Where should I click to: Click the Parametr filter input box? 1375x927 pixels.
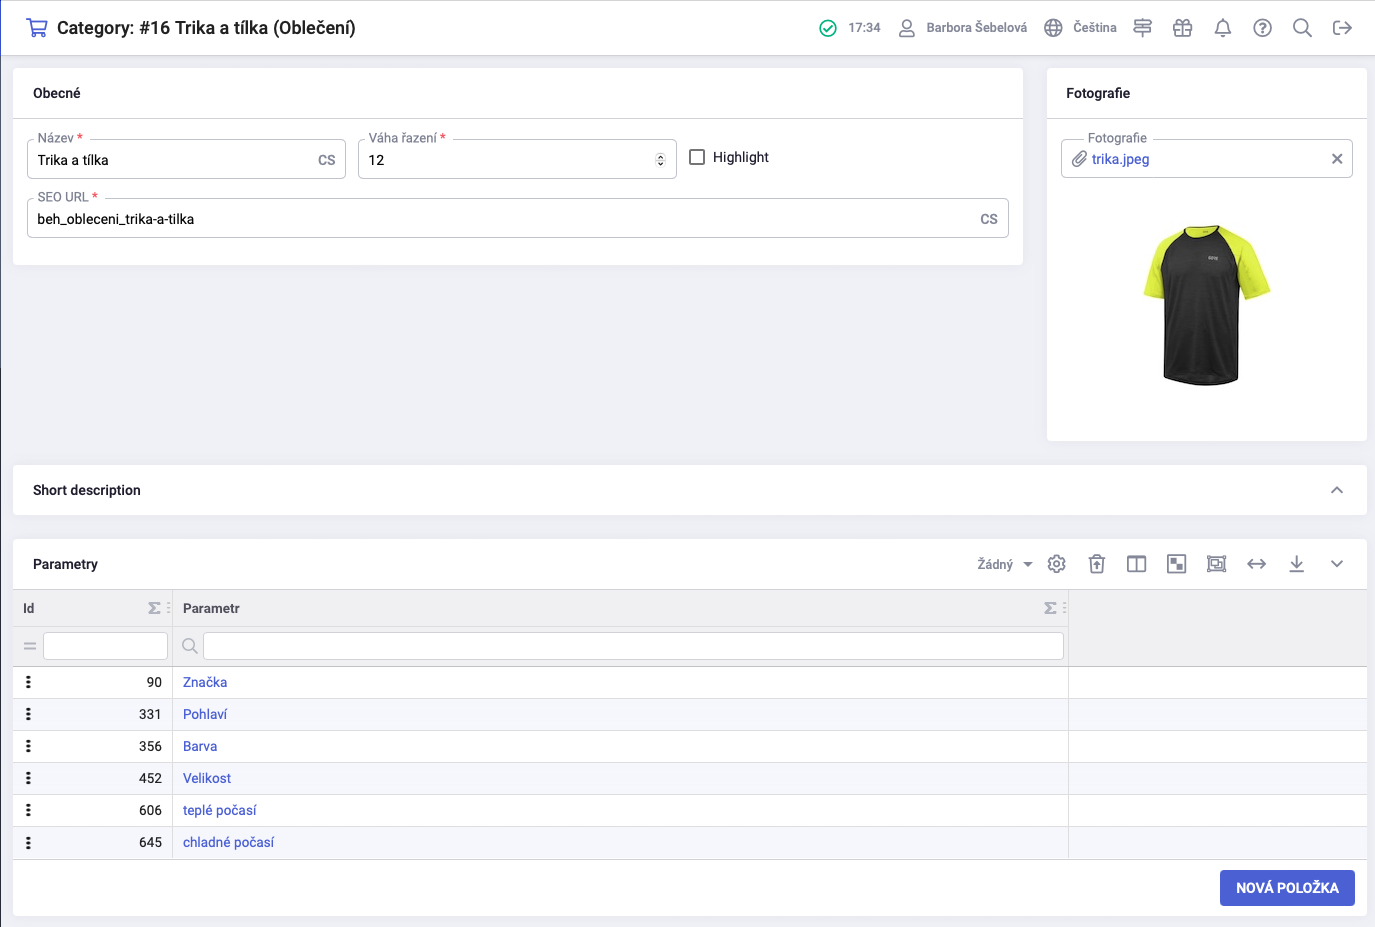point(633,646)
